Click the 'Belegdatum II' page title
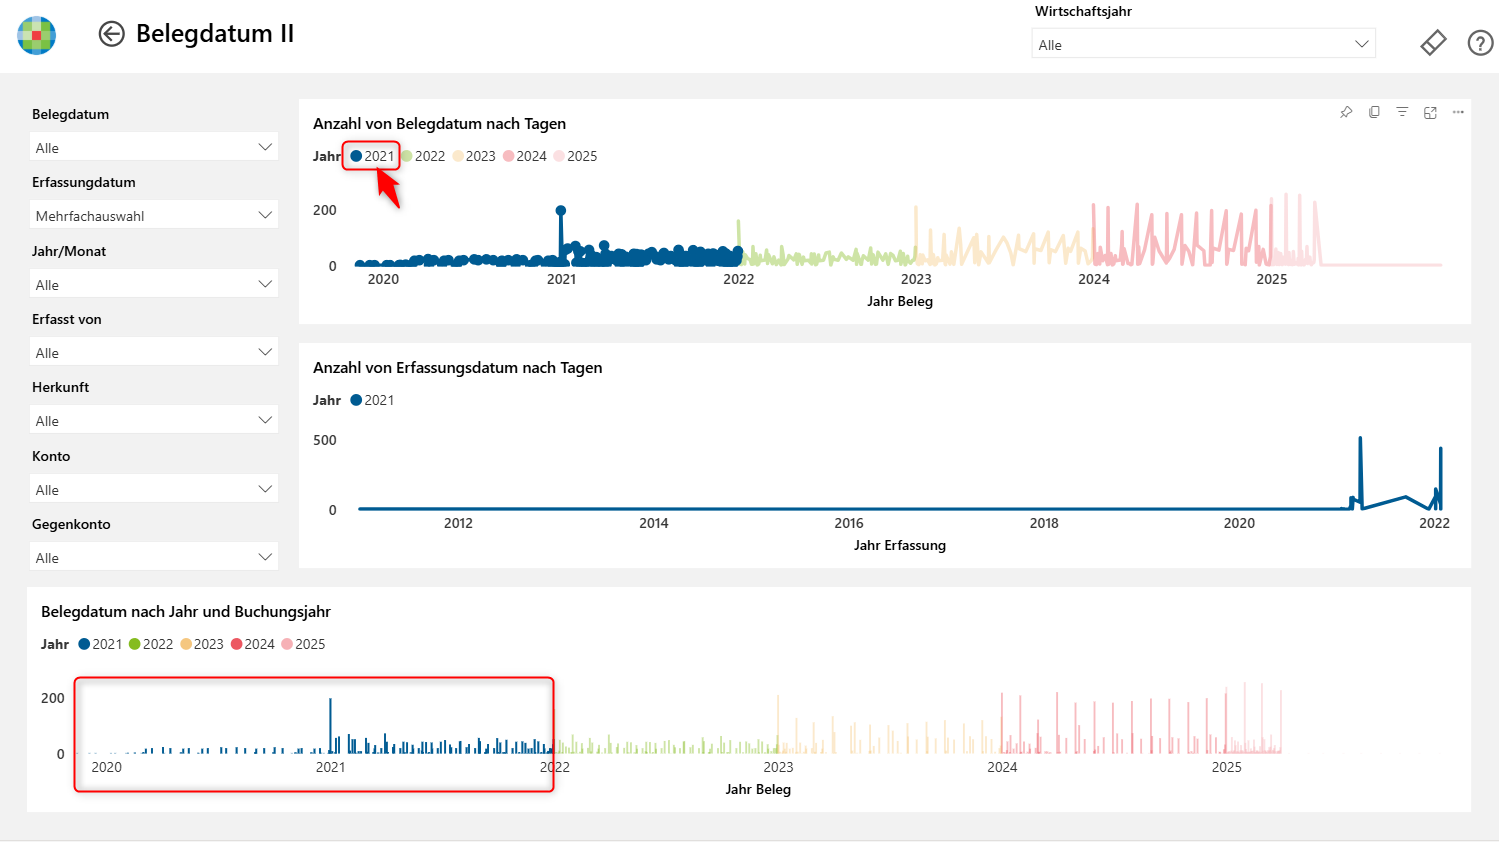The height and width of the screenshot is (842, 1499). point(215,34)
